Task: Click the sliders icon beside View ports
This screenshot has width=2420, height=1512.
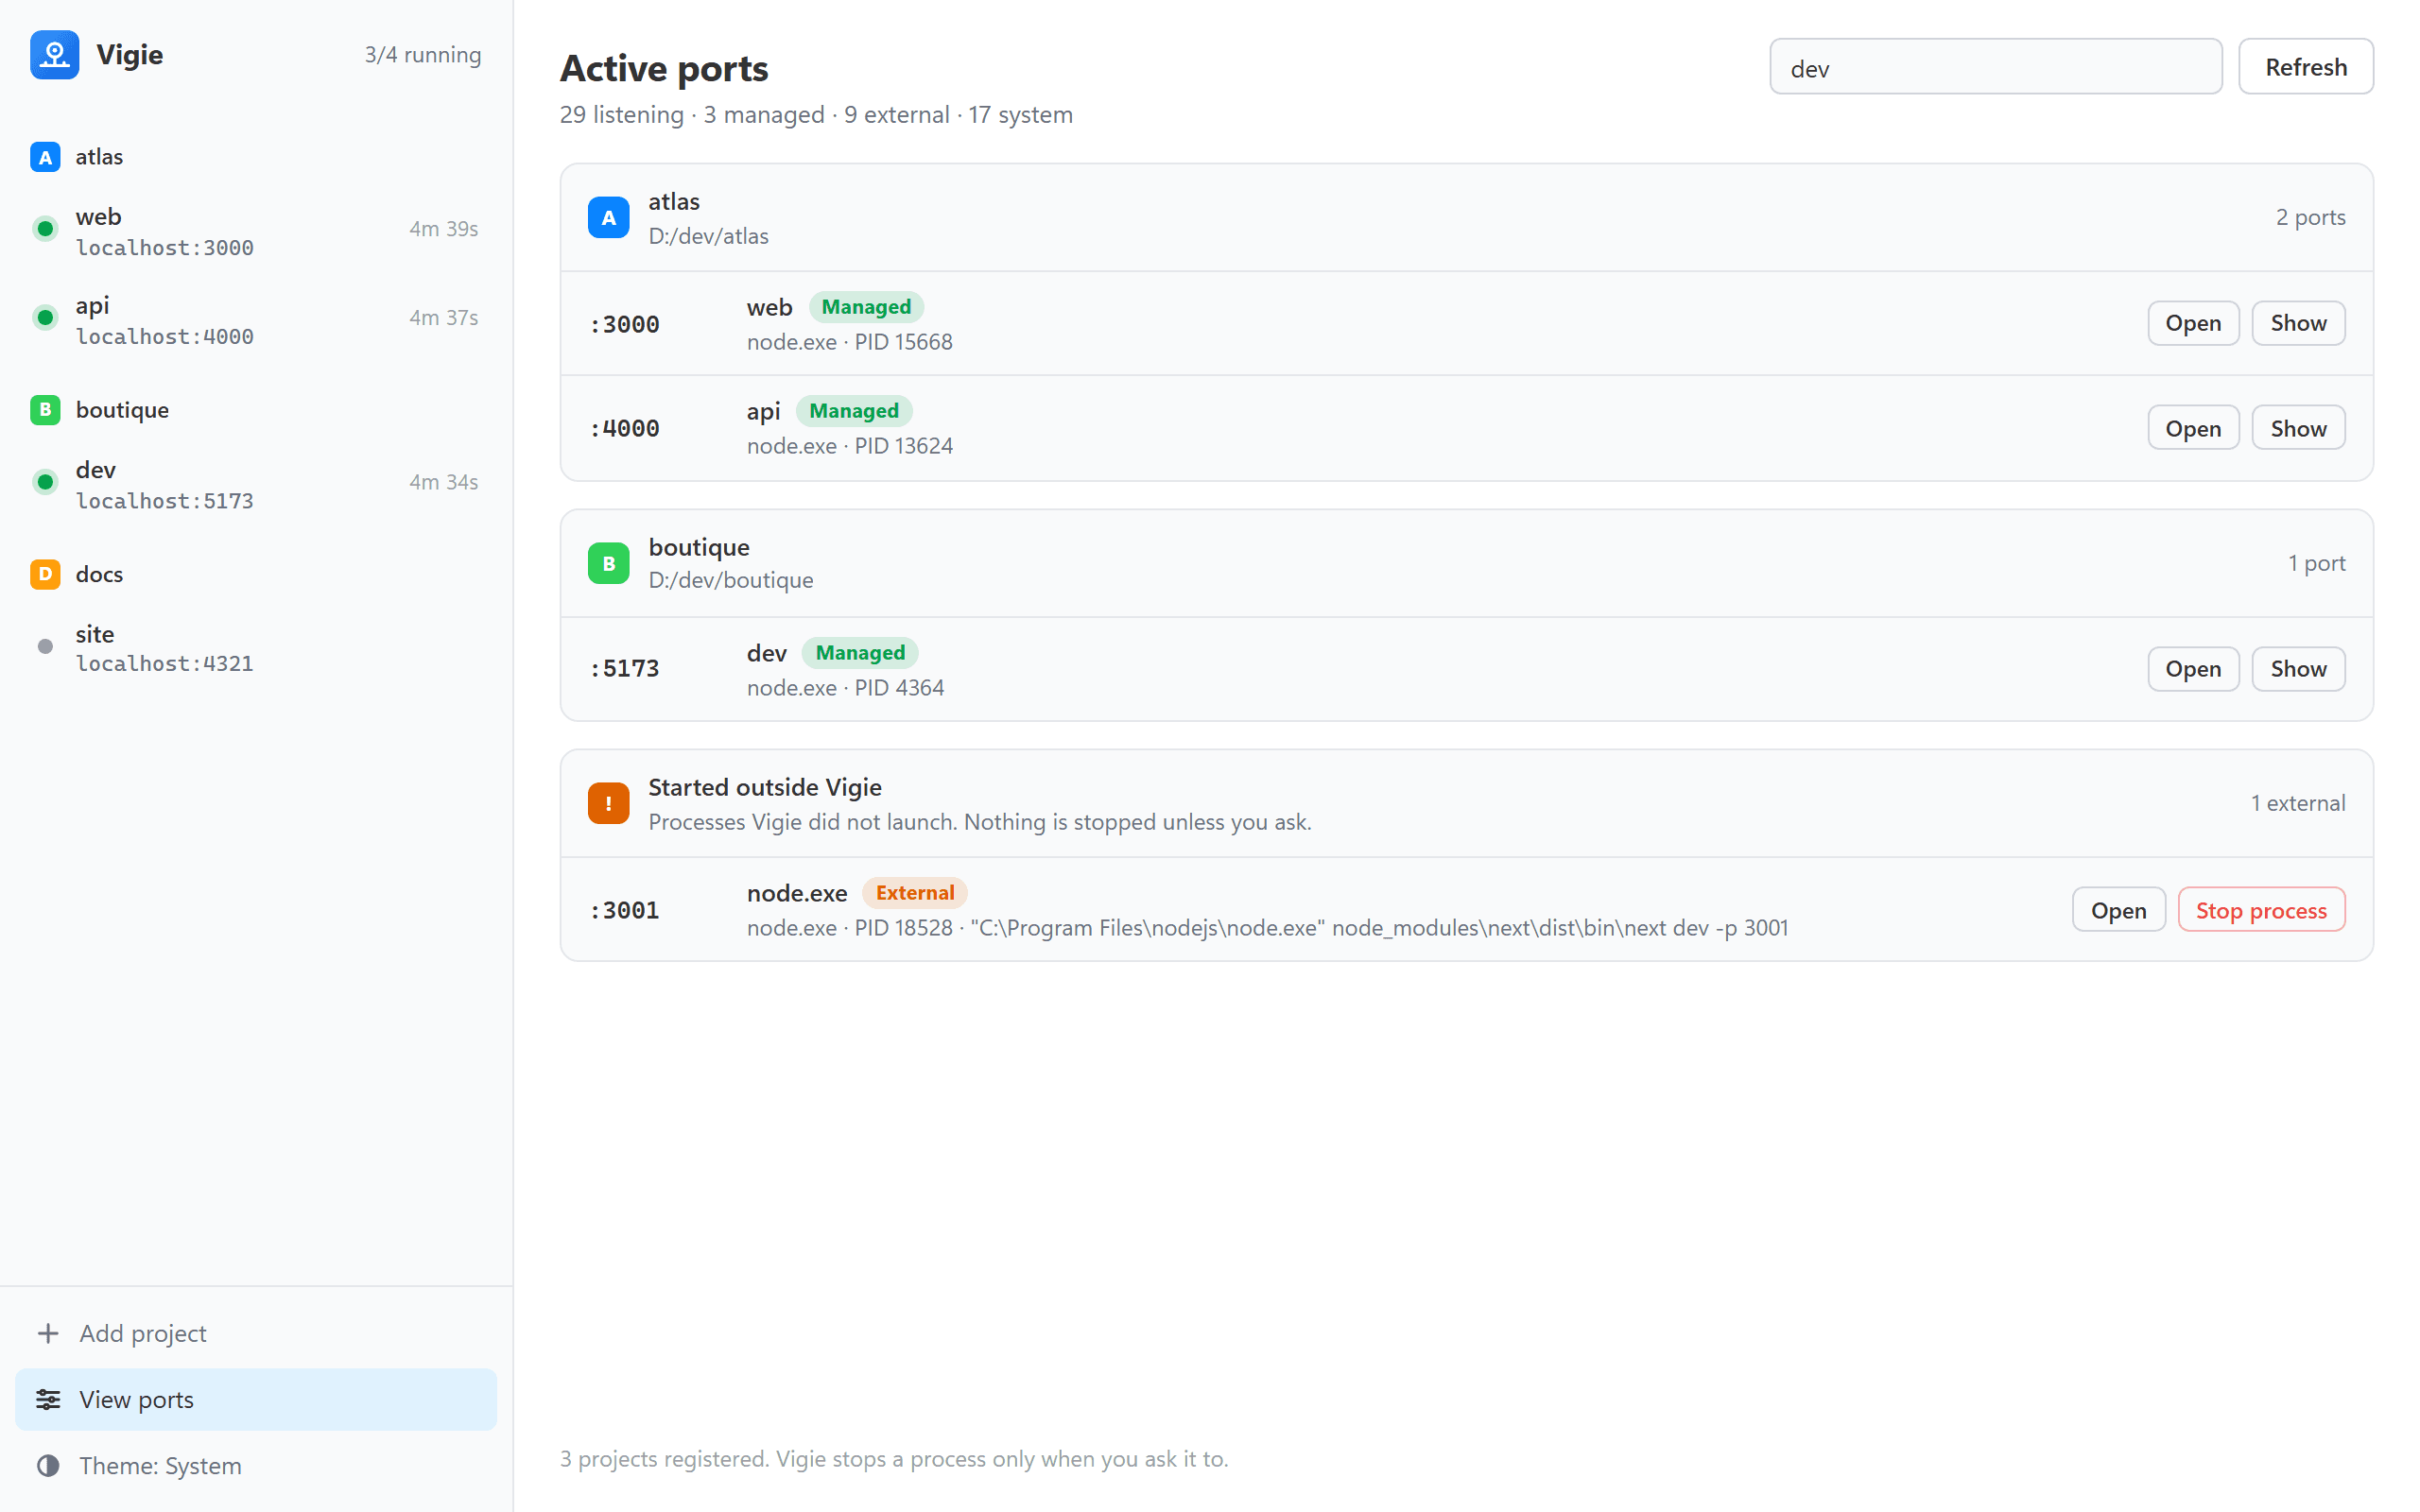Action: click(x=48, y=1399)
